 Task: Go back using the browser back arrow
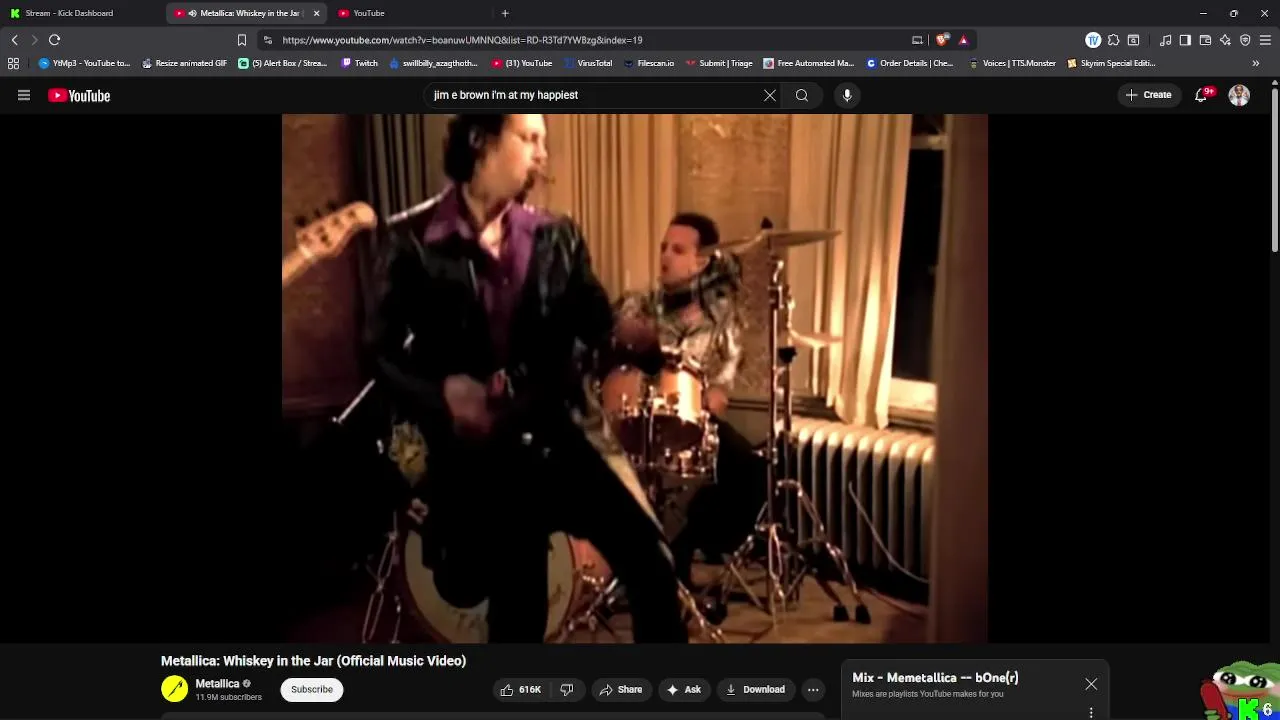click(14, 40)
